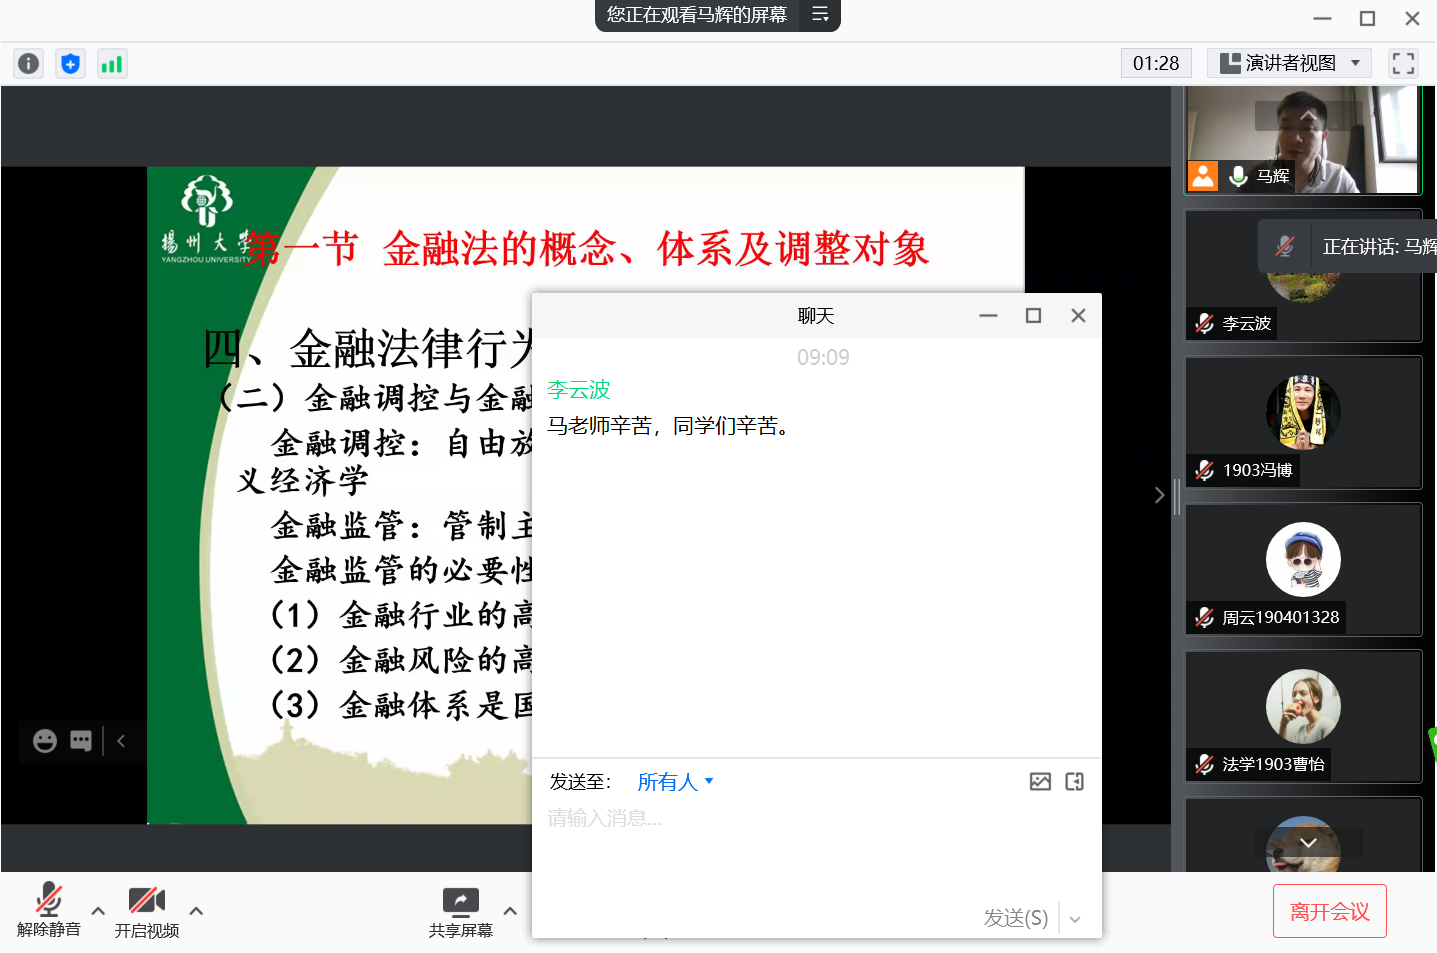1437x953 pixels.
Task: Open the chat bubble icon on slide
Action: pos(81,741)
